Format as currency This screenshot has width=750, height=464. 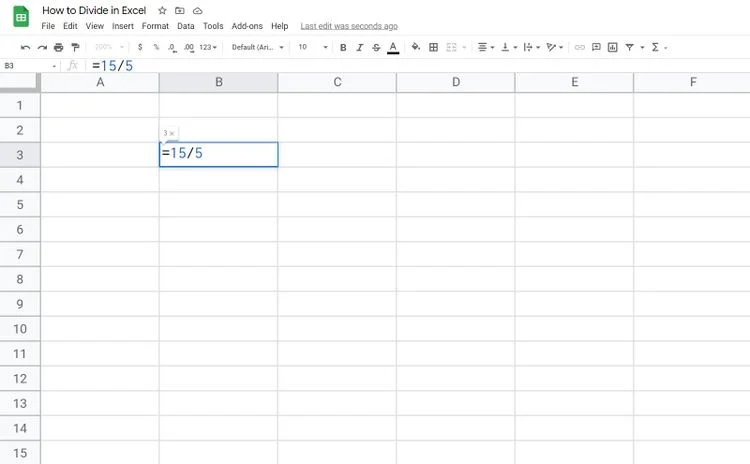point(140,47)
